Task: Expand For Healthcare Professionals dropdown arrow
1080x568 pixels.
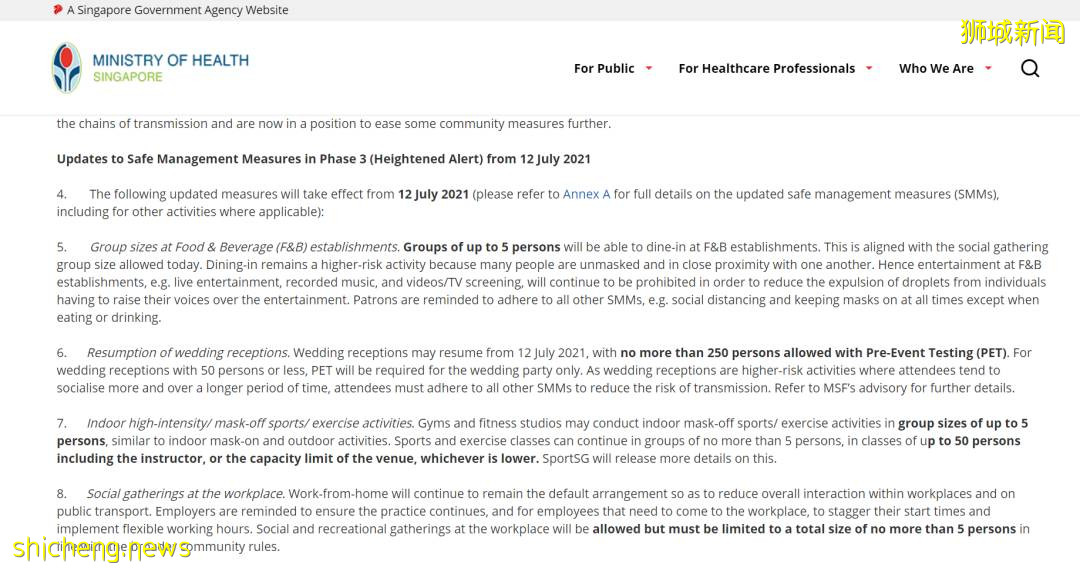Action: [869, 68]
